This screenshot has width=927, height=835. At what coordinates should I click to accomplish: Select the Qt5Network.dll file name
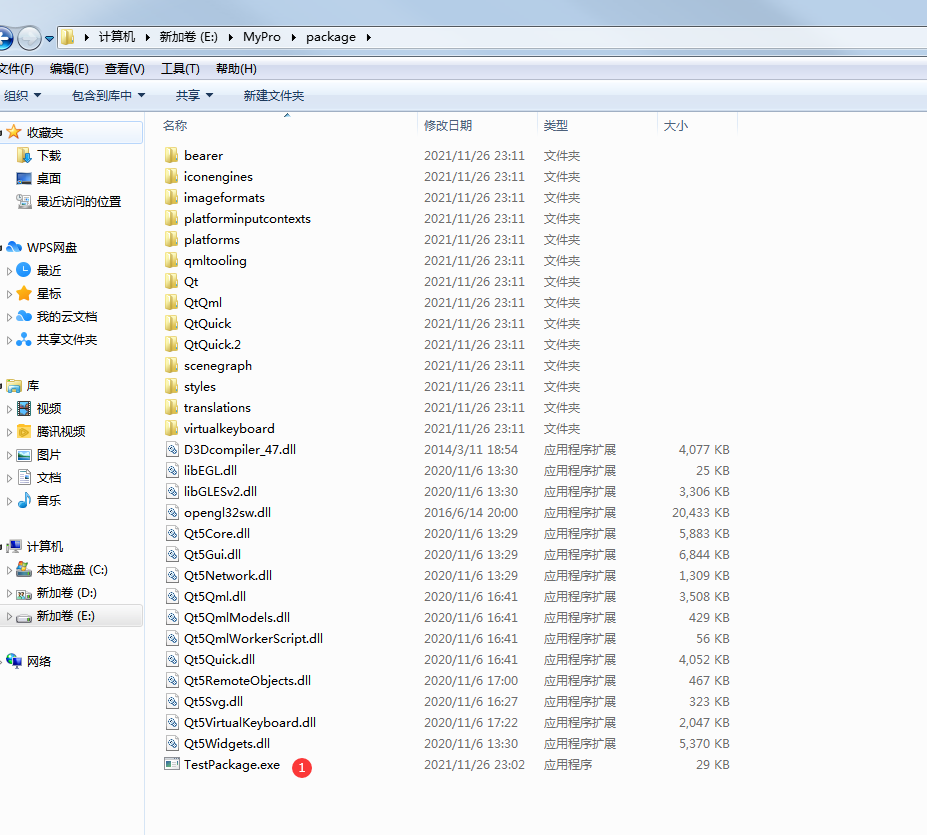click(228, 575)
